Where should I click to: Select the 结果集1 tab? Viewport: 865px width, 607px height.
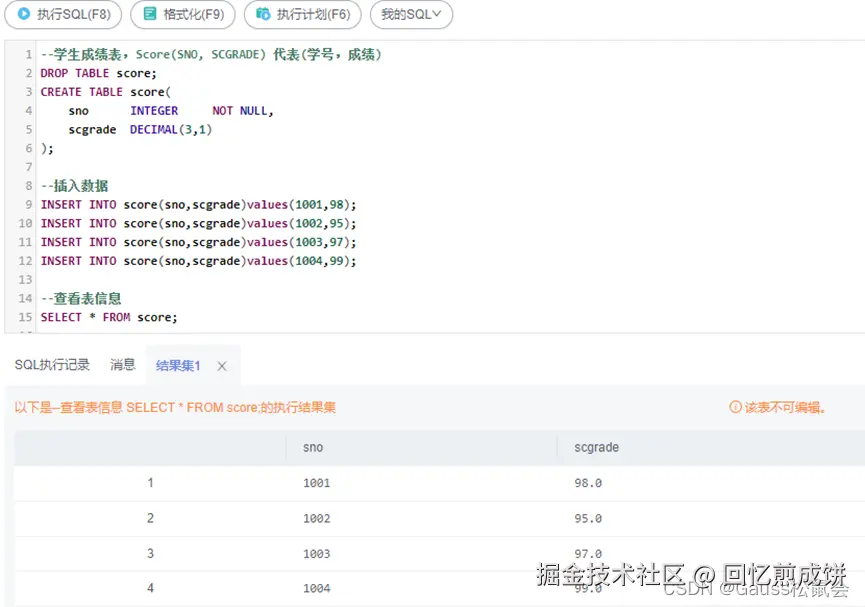point(178,366)
